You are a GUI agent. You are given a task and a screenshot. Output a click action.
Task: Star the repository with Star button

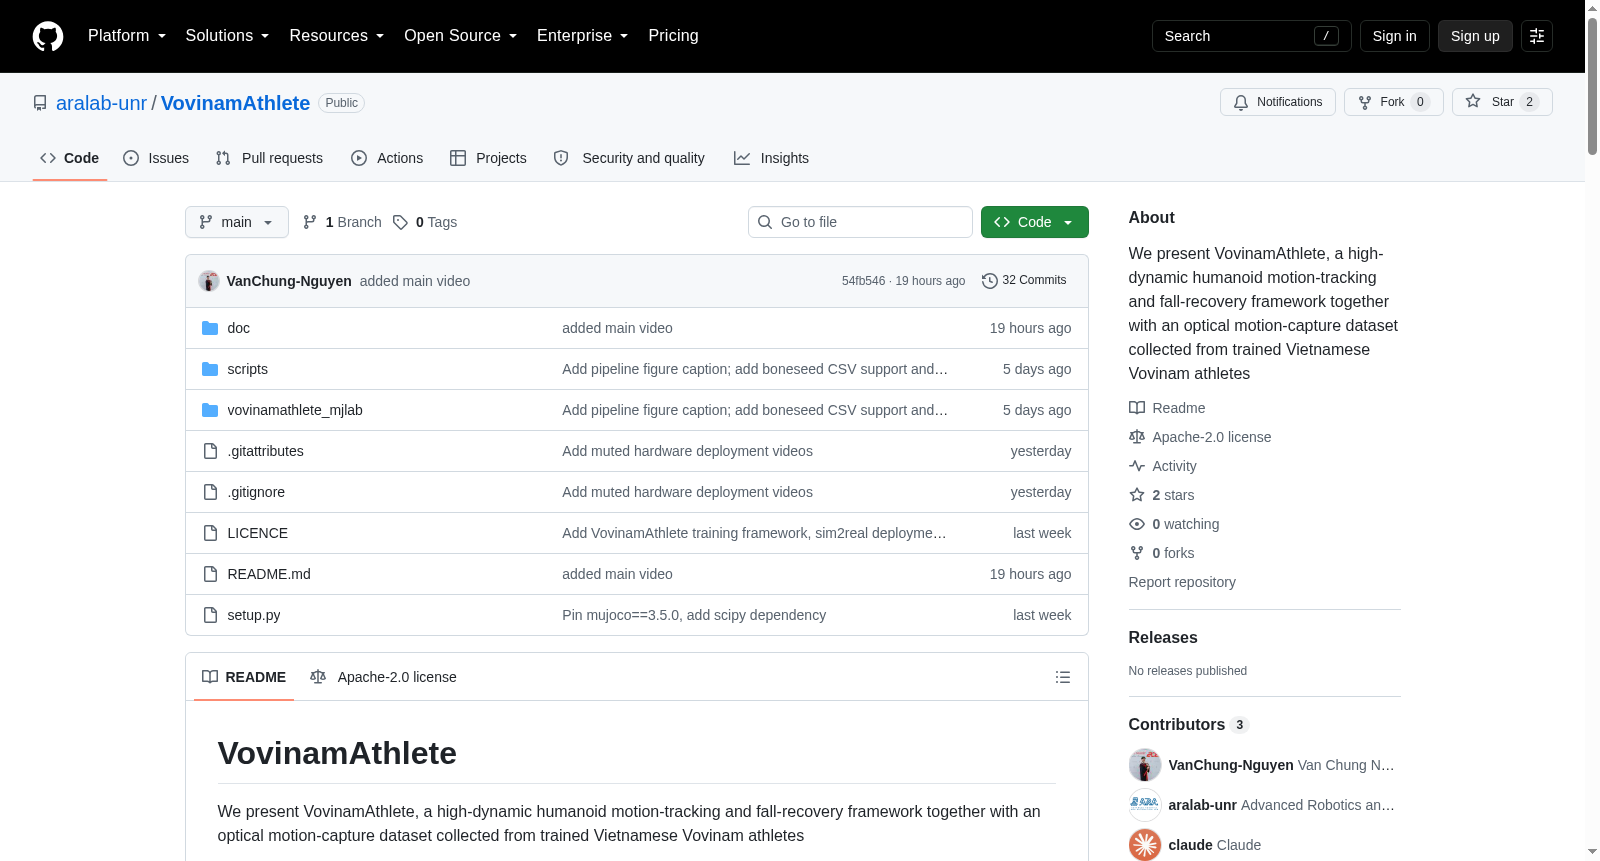(x=1502, y=102)
